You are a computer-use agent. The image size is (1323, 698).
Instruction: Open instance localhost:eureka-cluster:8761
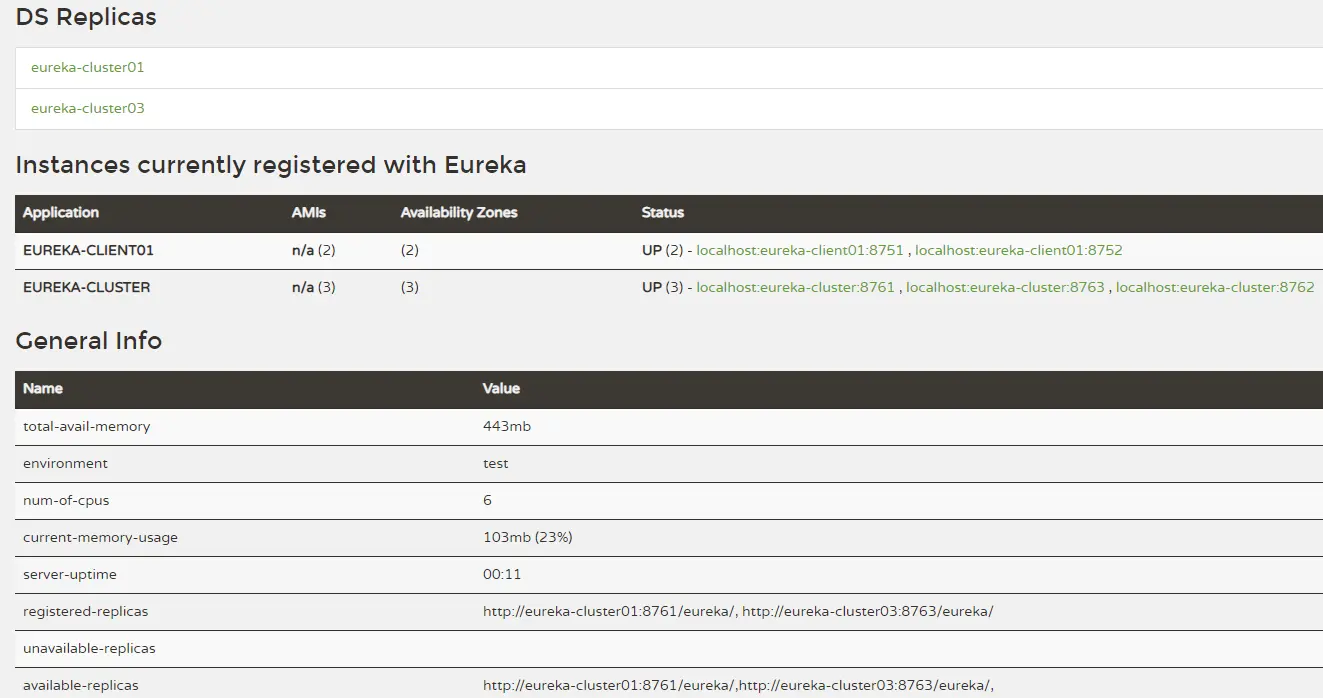[x=796, y=287]
